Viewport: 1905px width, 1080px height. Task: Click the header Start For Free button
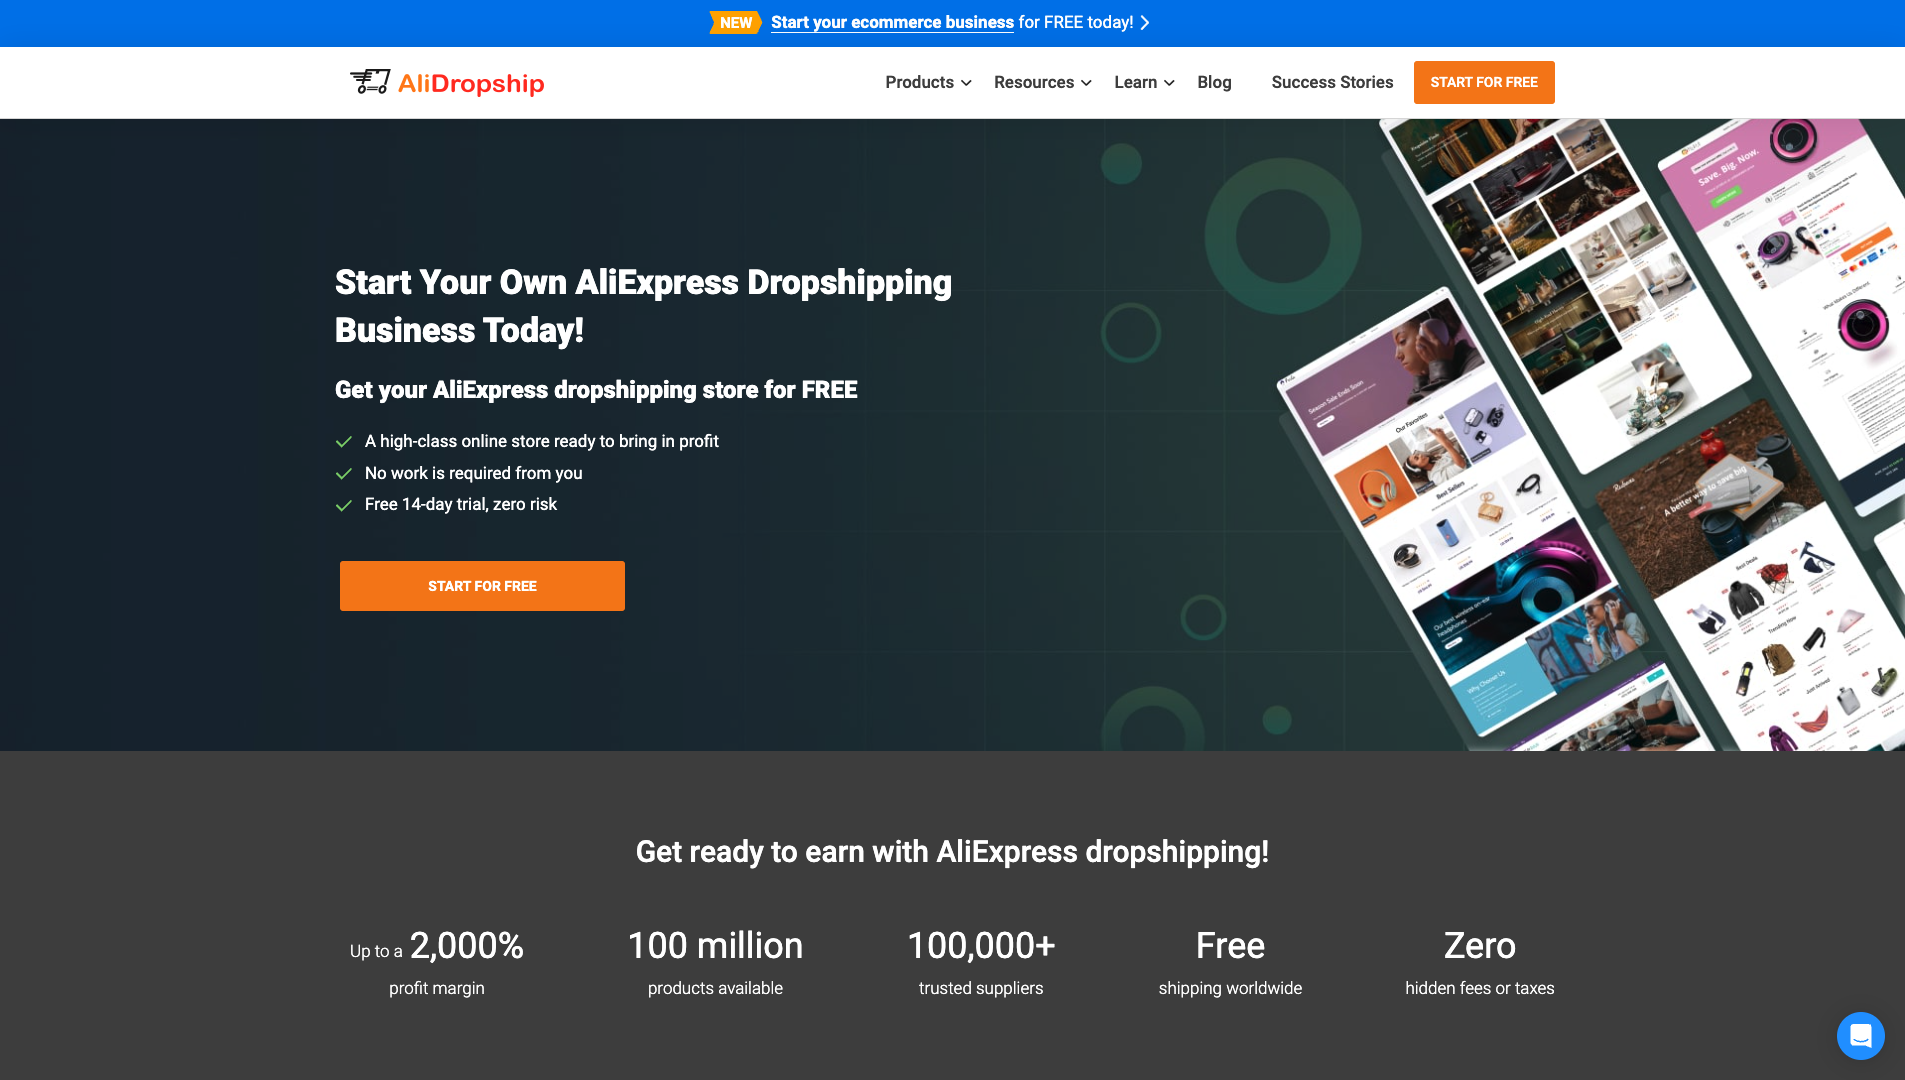point(1483,82)
